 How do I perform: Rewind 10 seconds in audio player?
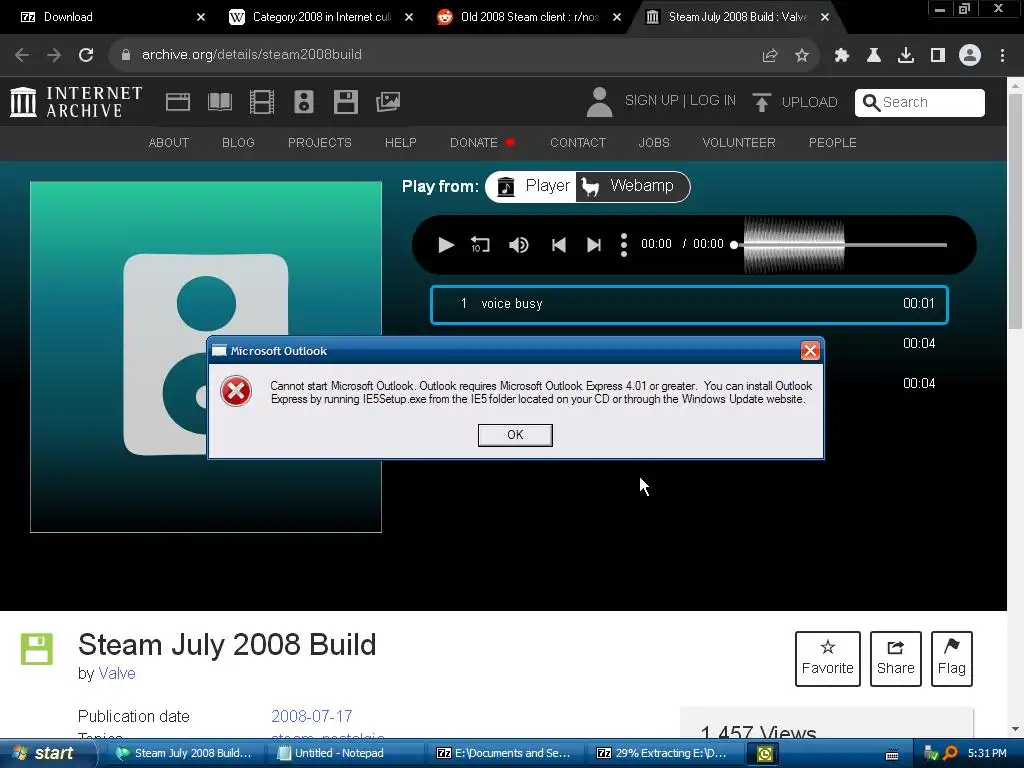[480, 245]
